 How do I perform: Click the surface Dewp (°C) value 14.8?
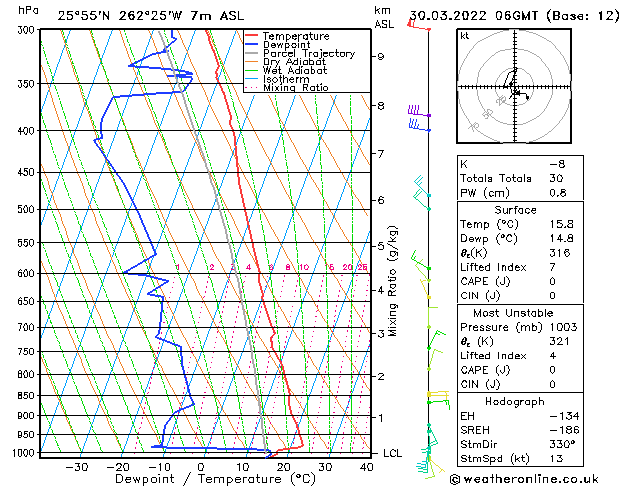[562, 239]
